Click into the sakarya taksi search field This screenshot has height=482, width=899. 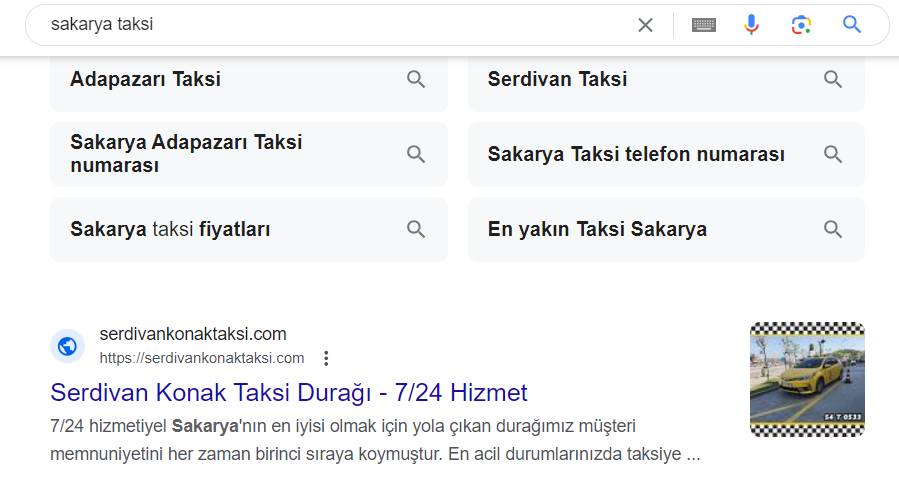(x=338, y=25)
